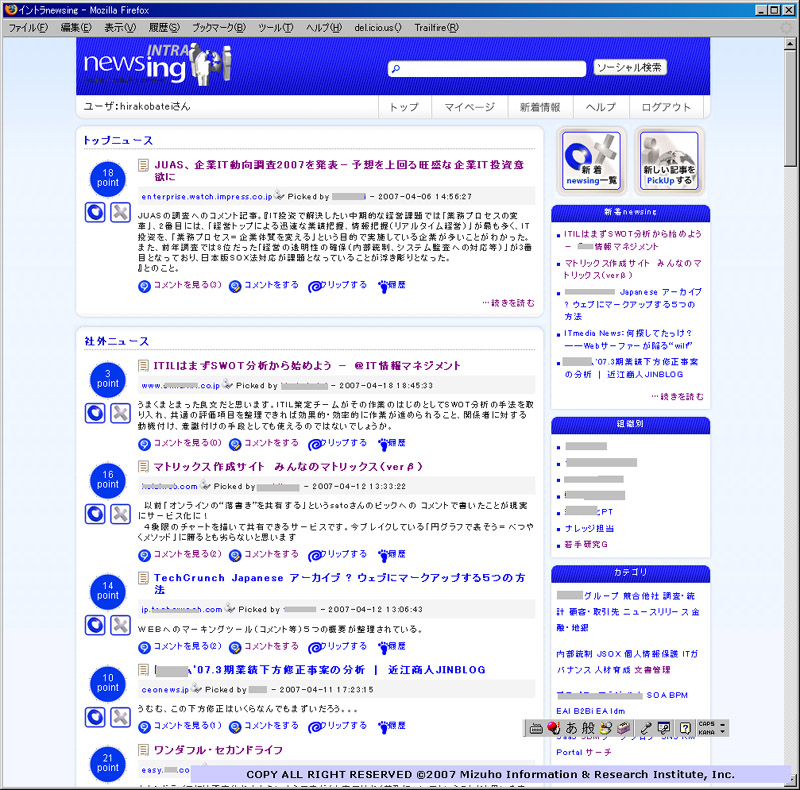Viewport: 800px width, 790px height.
Task: Vote cross on the マトリックス作成サイト article
Action: (120, 514)
